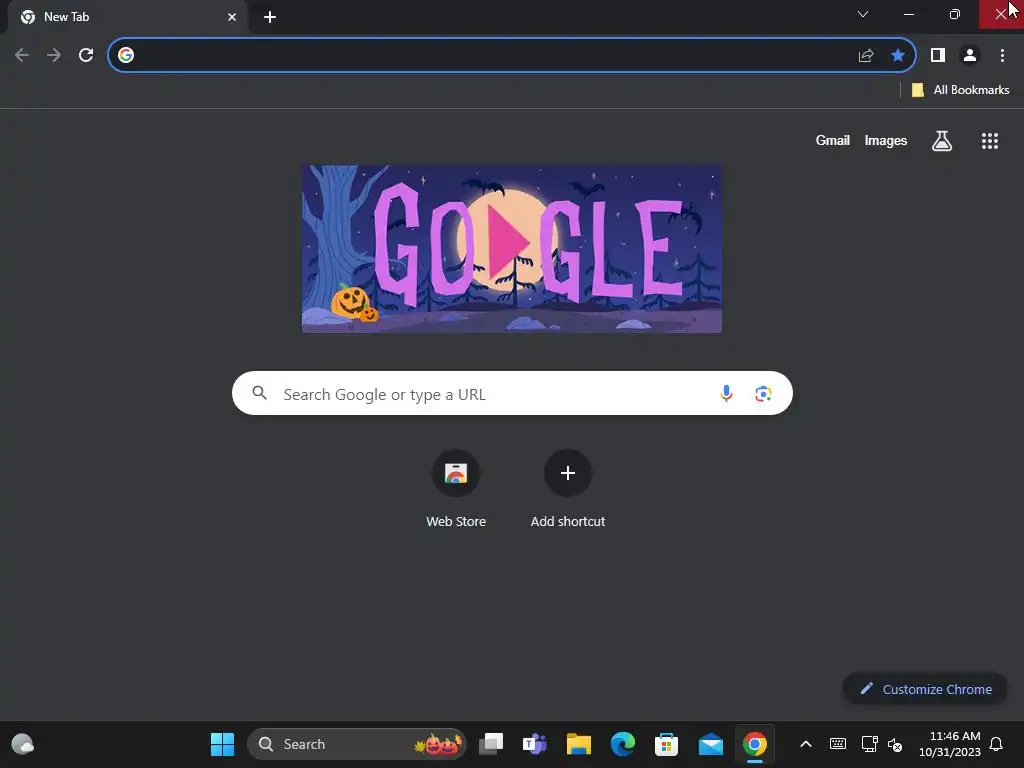The width and height of the screenshot is (1024, 768).
Task: Show hidden system tray icons
Action: 806,744
